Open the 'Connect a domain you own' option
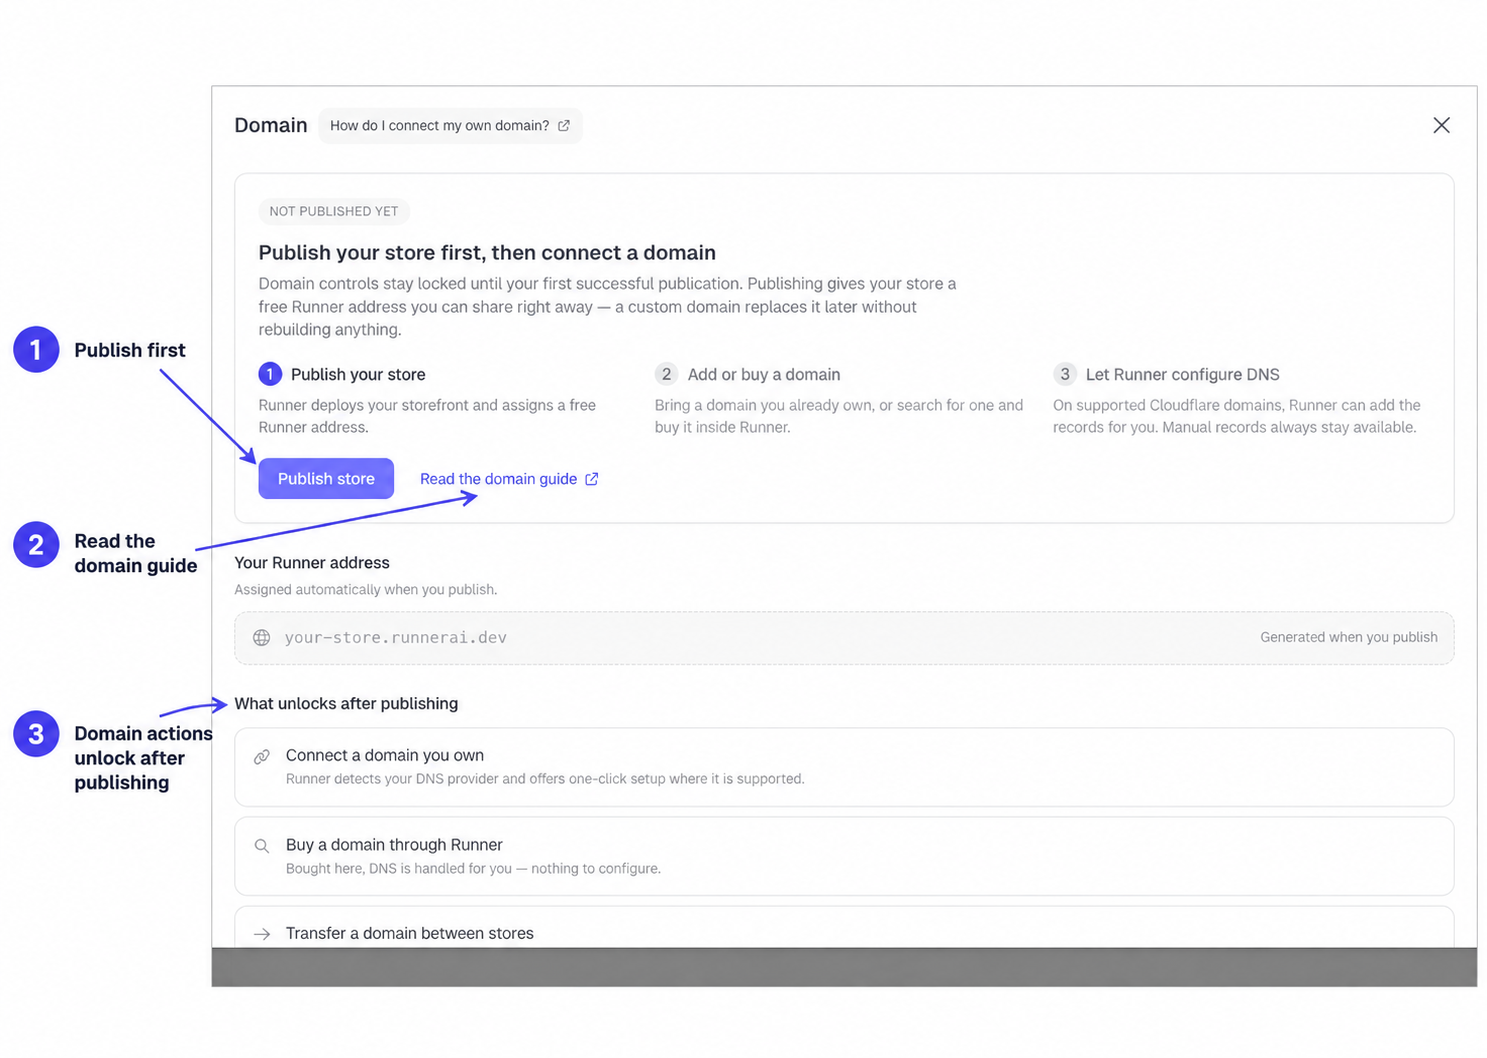The height and width of the screenshot is (1058, 1487). [844, 767]
